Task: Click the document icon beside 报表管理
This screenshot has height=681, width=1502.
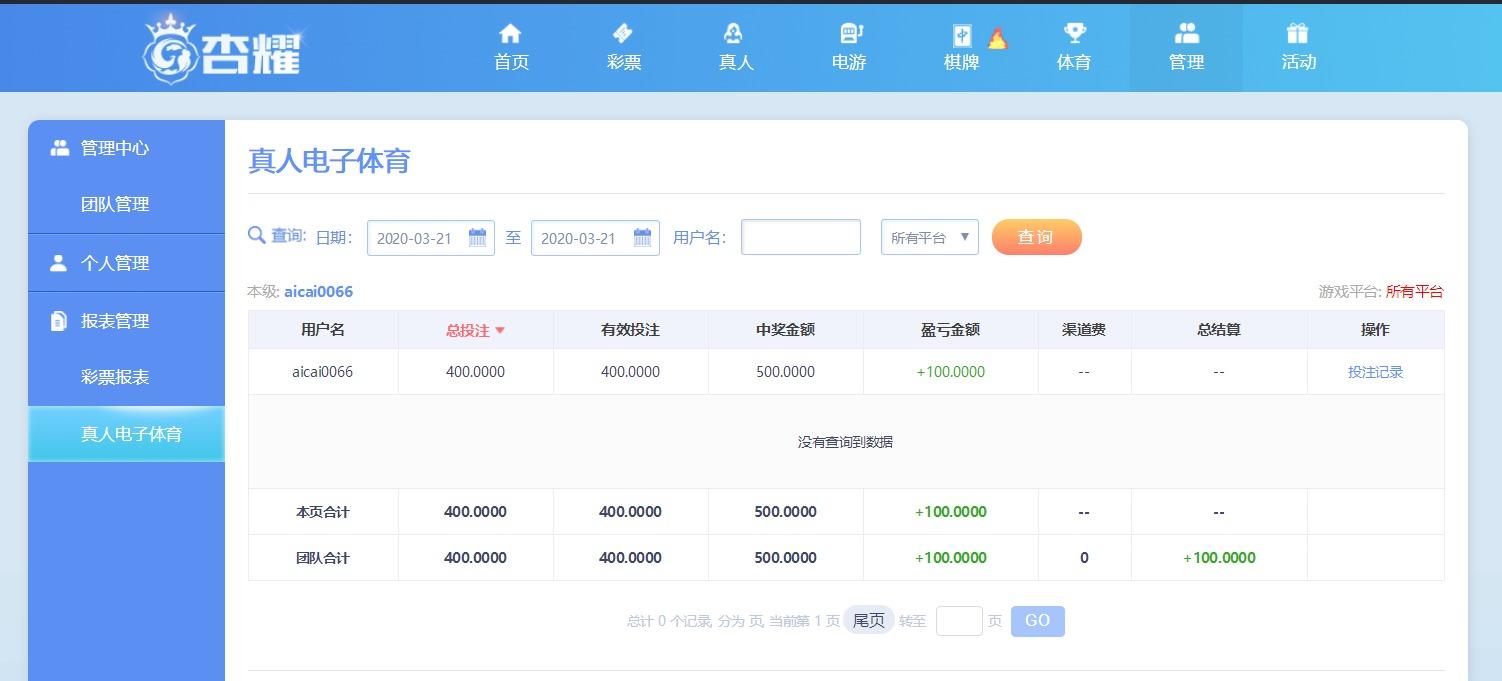Action: click(59, 321)
